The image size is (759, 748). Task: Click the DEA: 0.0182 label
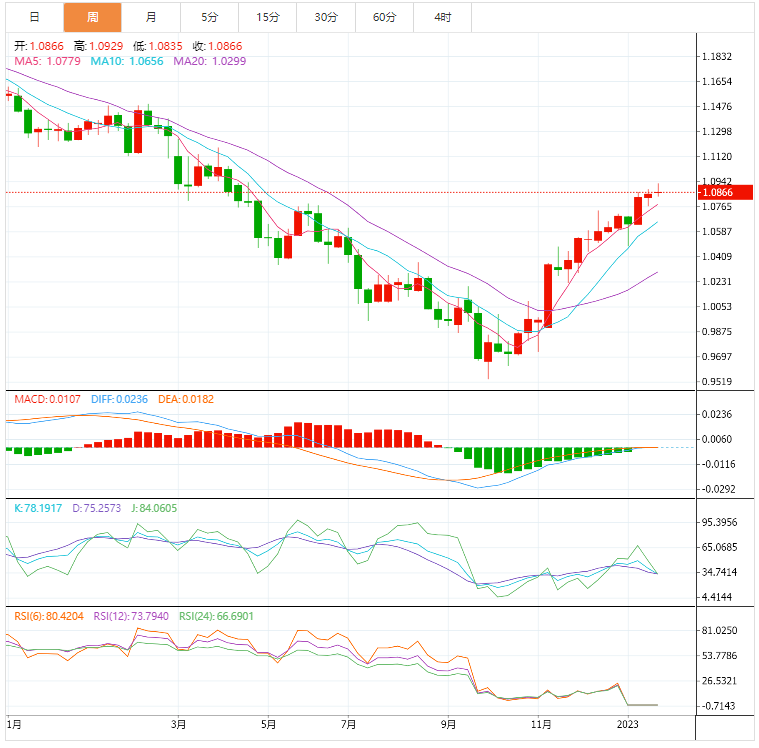(x=186, y=399)
